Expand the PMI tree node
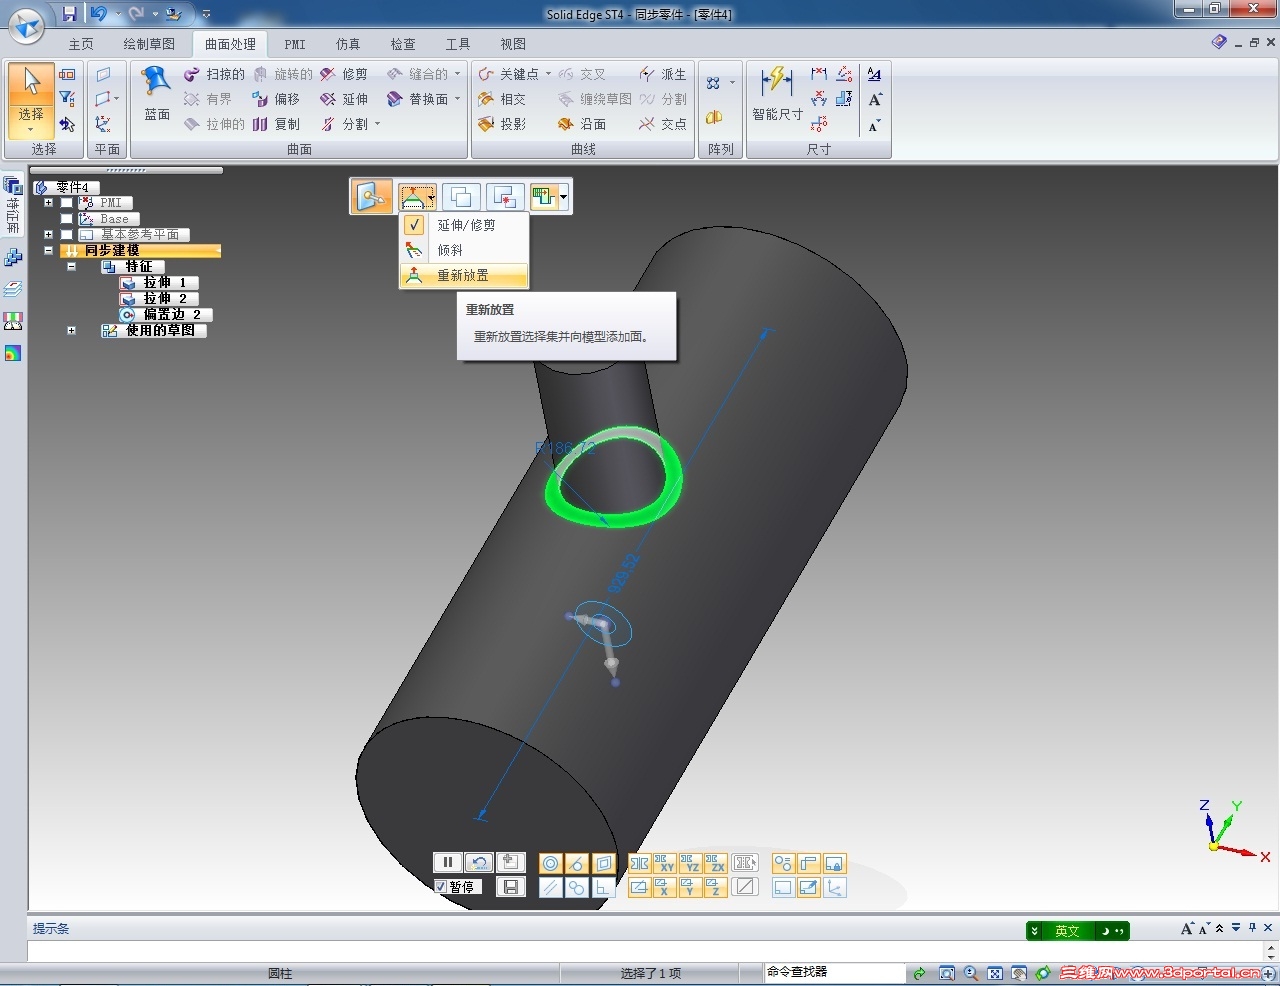This screenshot has width=1280, height=986. click(48, 203)
